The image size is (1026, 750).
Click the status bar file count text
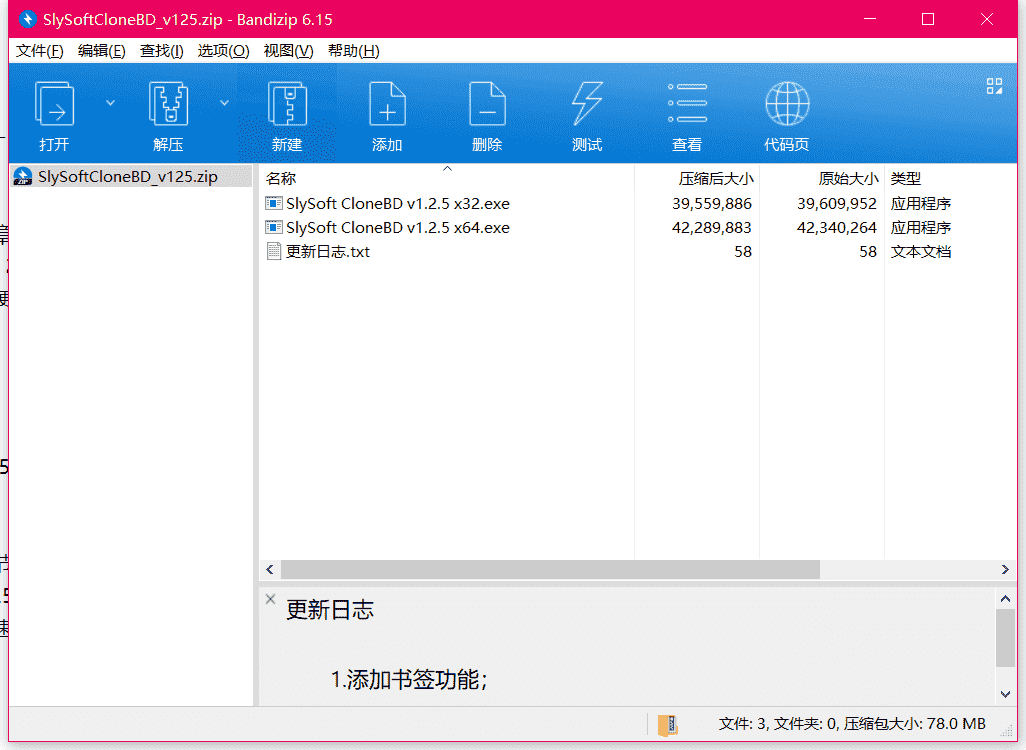(x=852, y=724)
